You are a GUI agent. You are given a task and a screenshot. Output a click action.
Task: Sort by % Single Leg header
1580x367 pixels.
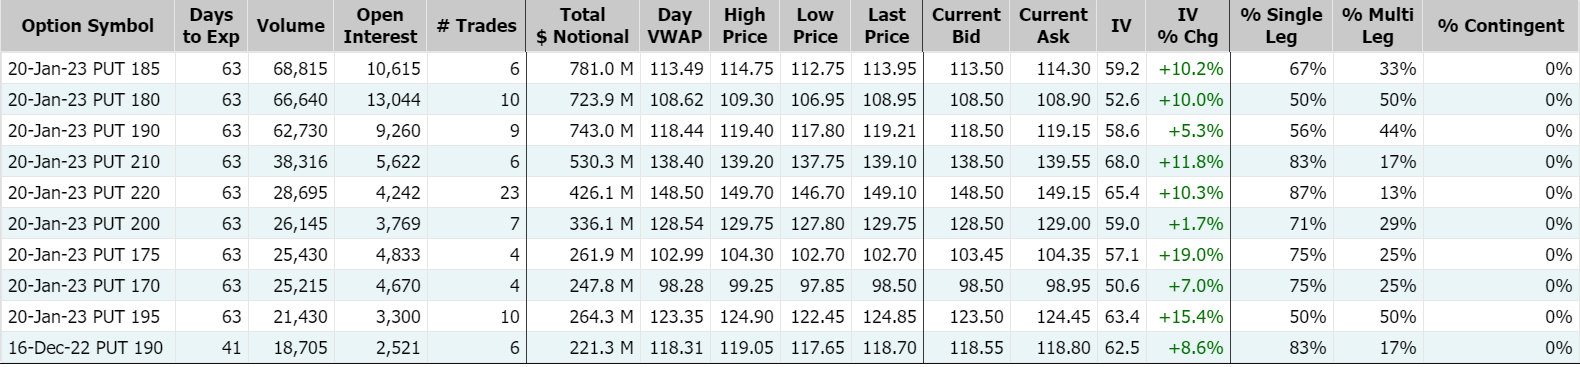[x=1281, y=26]
